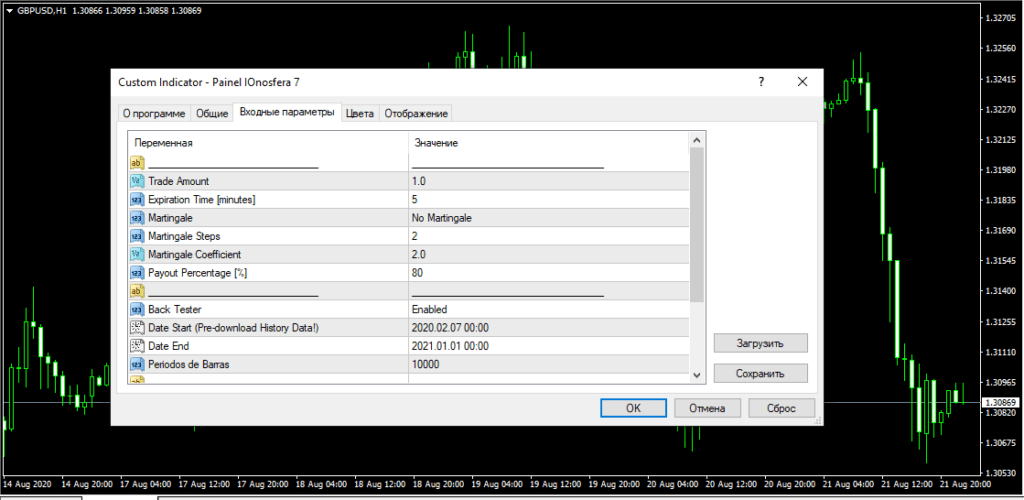Switch to the 'О программе' tab
Screen dimensions: 1024x500
tap(153, 114)
